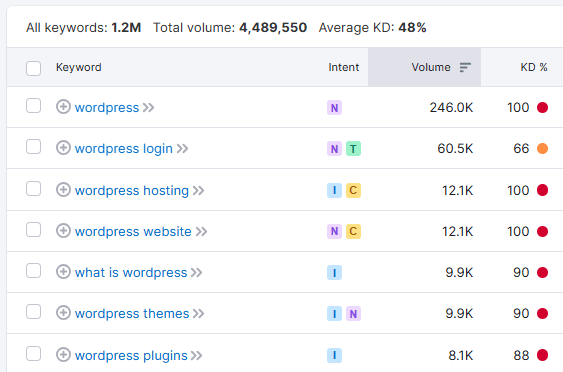Open the 'what is wordpress' keyword link

point(131,273)
